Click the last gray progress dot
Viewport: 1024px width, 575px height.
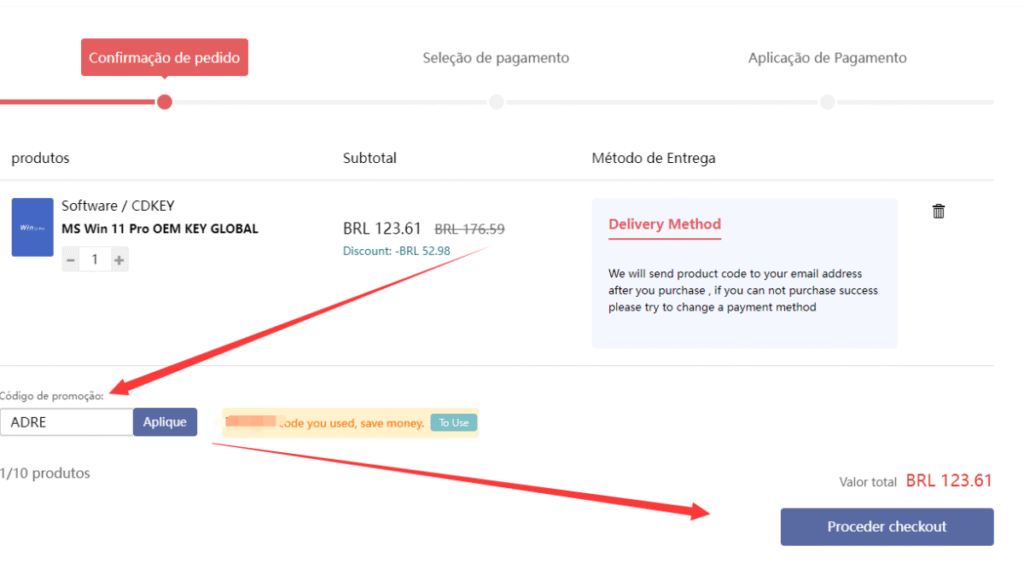[827, 102]
